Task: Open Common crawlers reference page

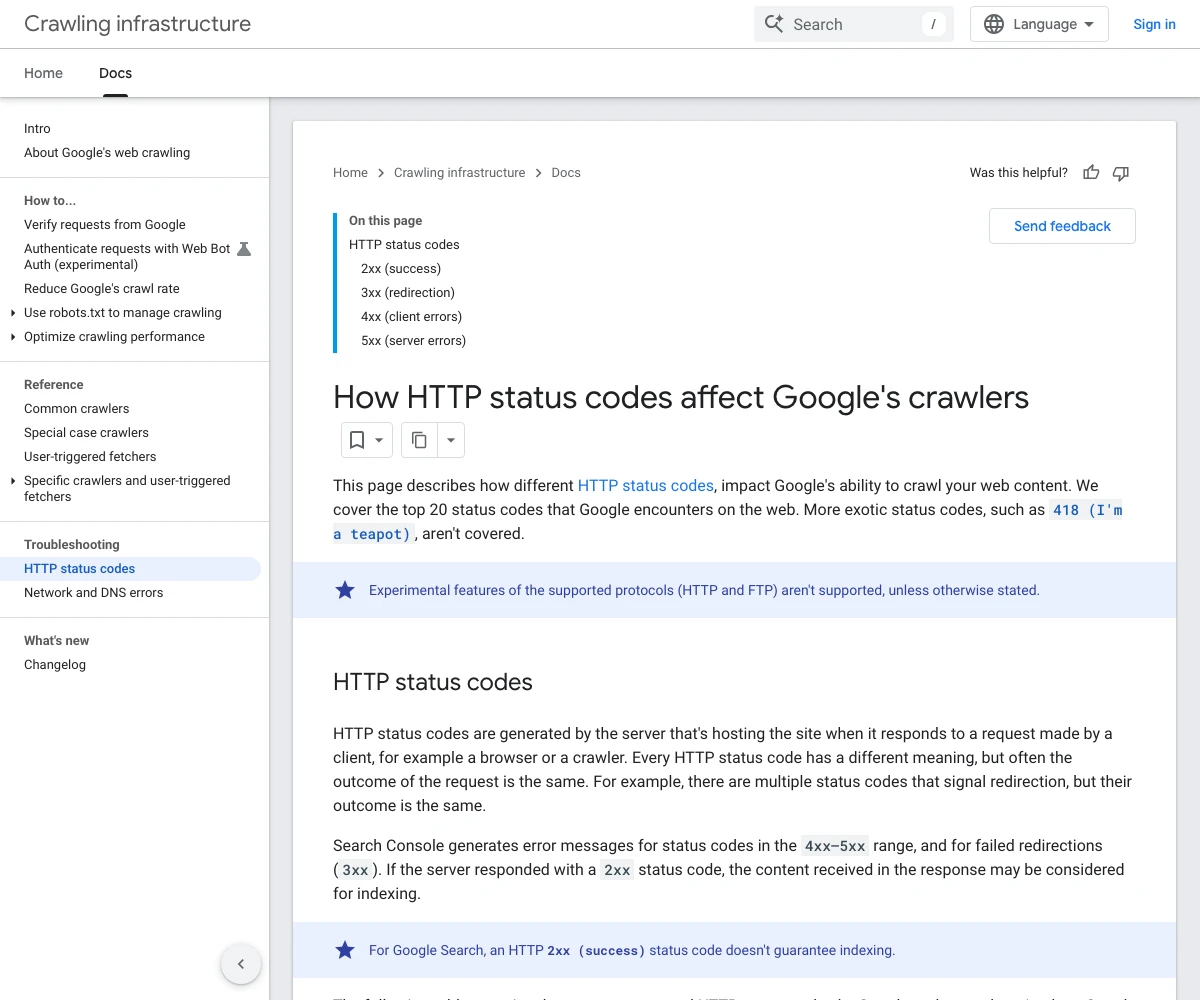Action: click(77, 409)
